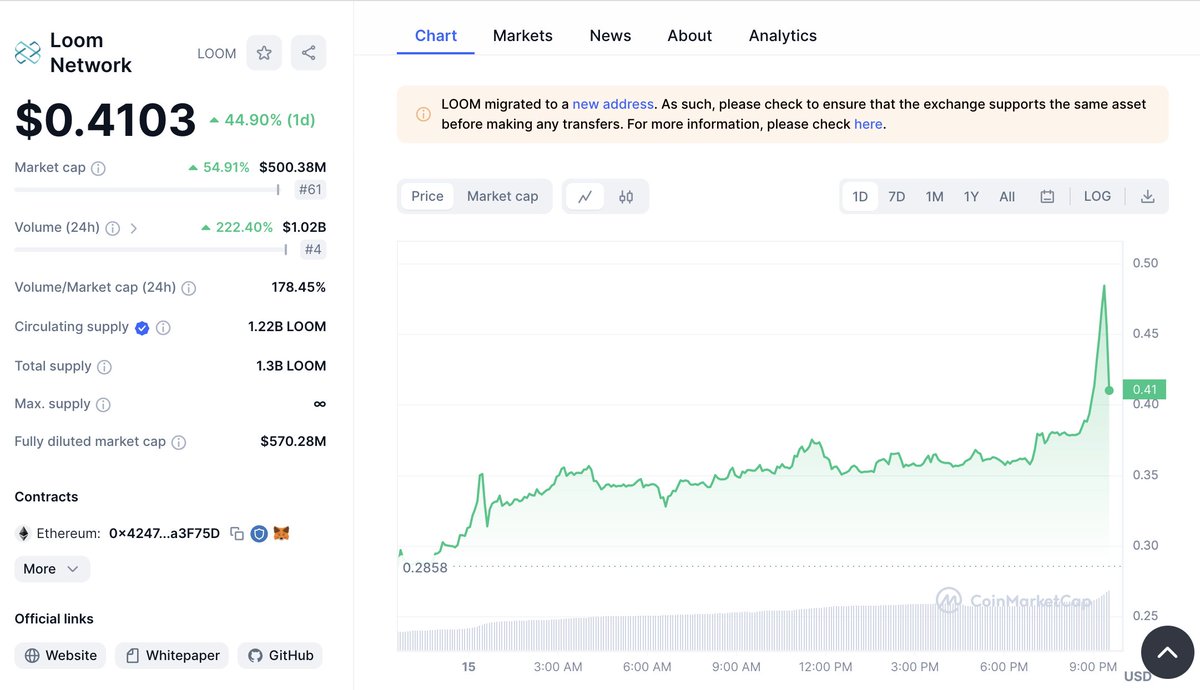Click the $0.4103 price text

[x=105, y=120]
